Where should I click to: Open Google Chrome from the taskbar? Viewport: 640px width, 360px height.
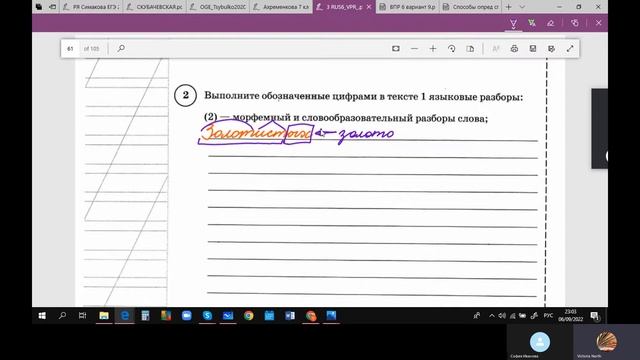249,316
